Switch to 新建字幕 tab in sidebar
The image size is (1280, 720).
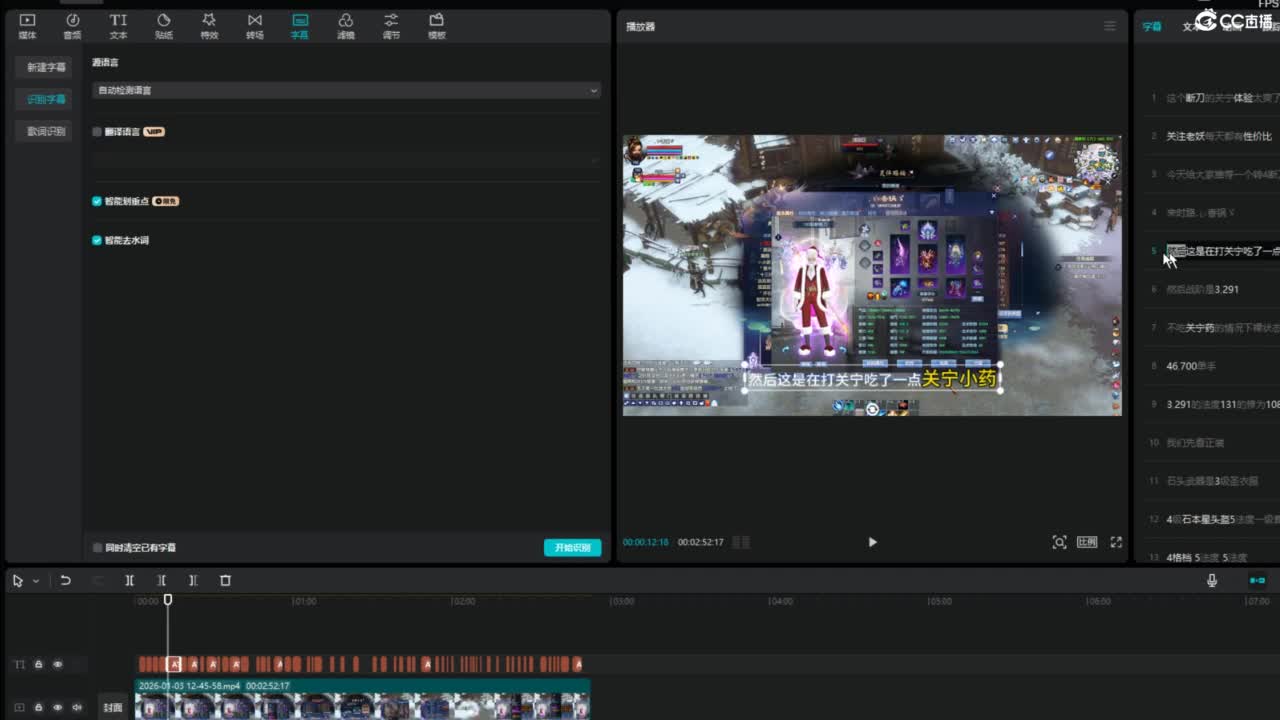tap(45, 67)
